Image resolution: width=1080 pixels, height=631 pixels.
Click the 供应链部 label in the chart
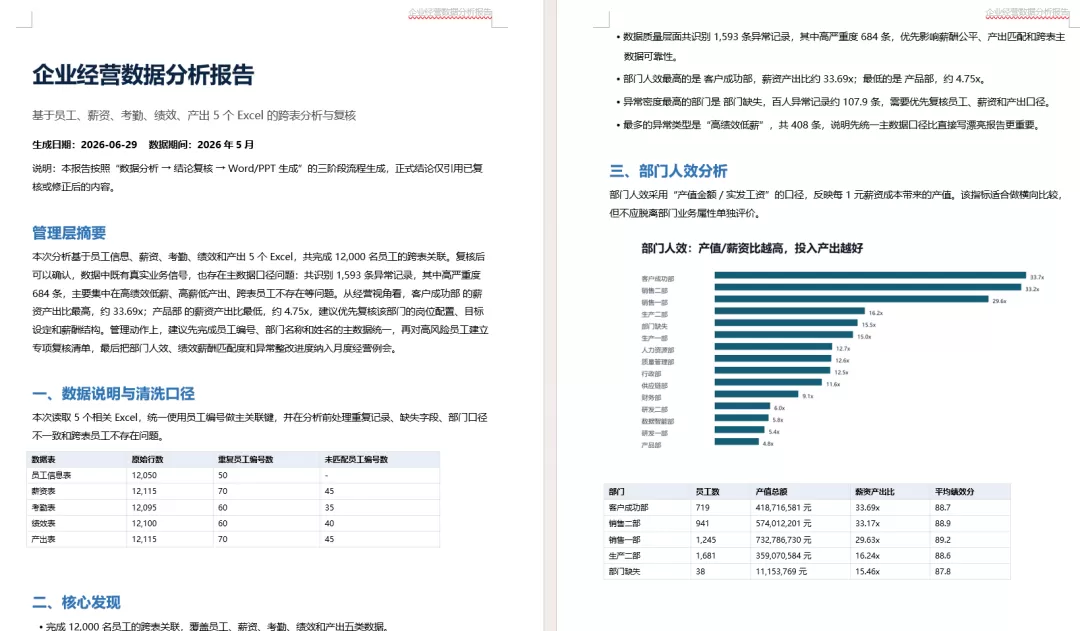[x=654, y=386]
